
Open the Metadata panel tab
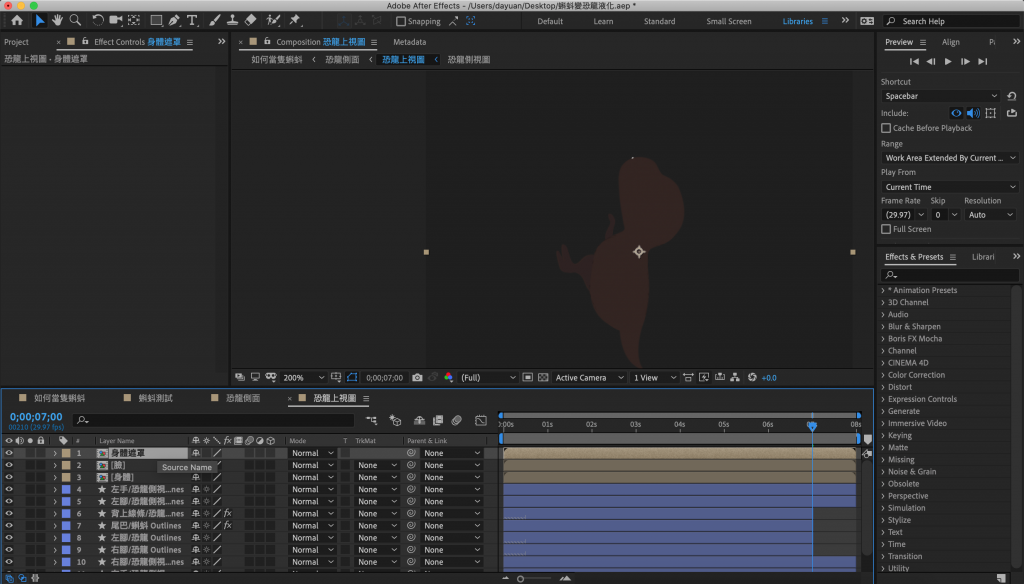point(409,42)
